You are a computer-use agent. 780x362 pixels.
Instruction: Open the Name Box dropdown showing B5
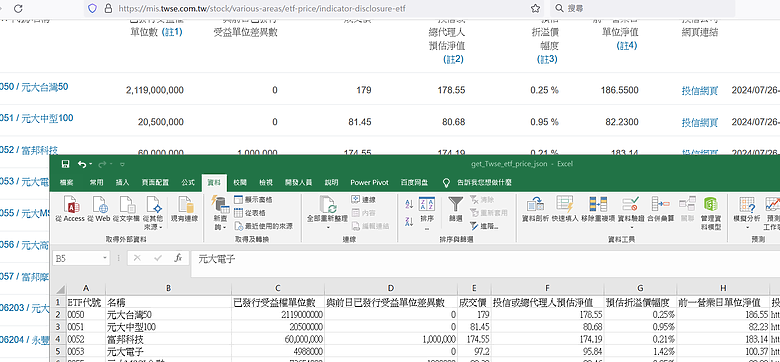tap(104, 258)
